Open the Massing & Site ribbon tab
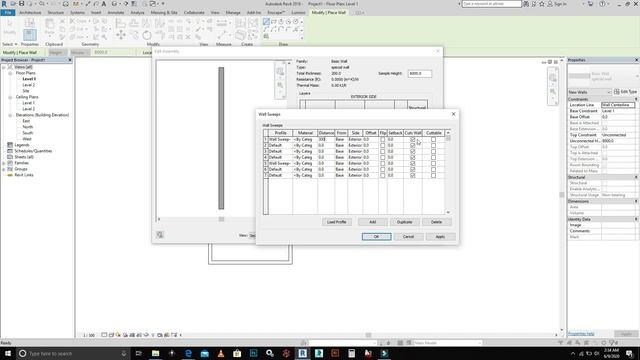This screenshot has width=640, height=360. pos(164,13)
